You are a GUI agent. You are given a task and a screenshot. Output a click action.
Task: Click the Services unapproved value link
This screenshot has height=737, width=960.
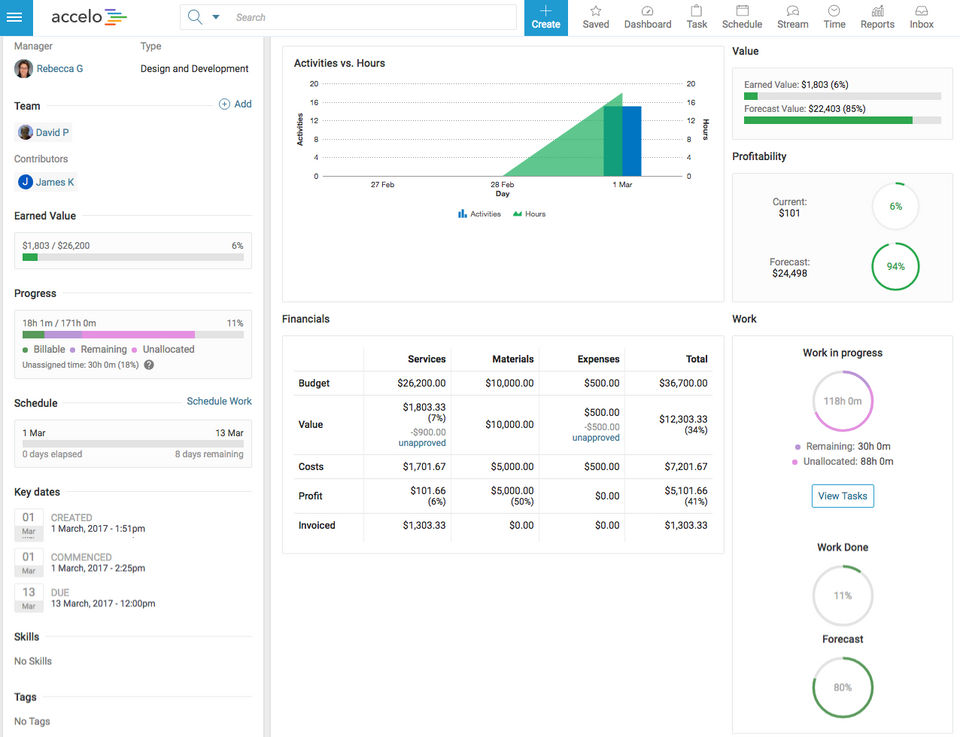[x=422, y=443]
